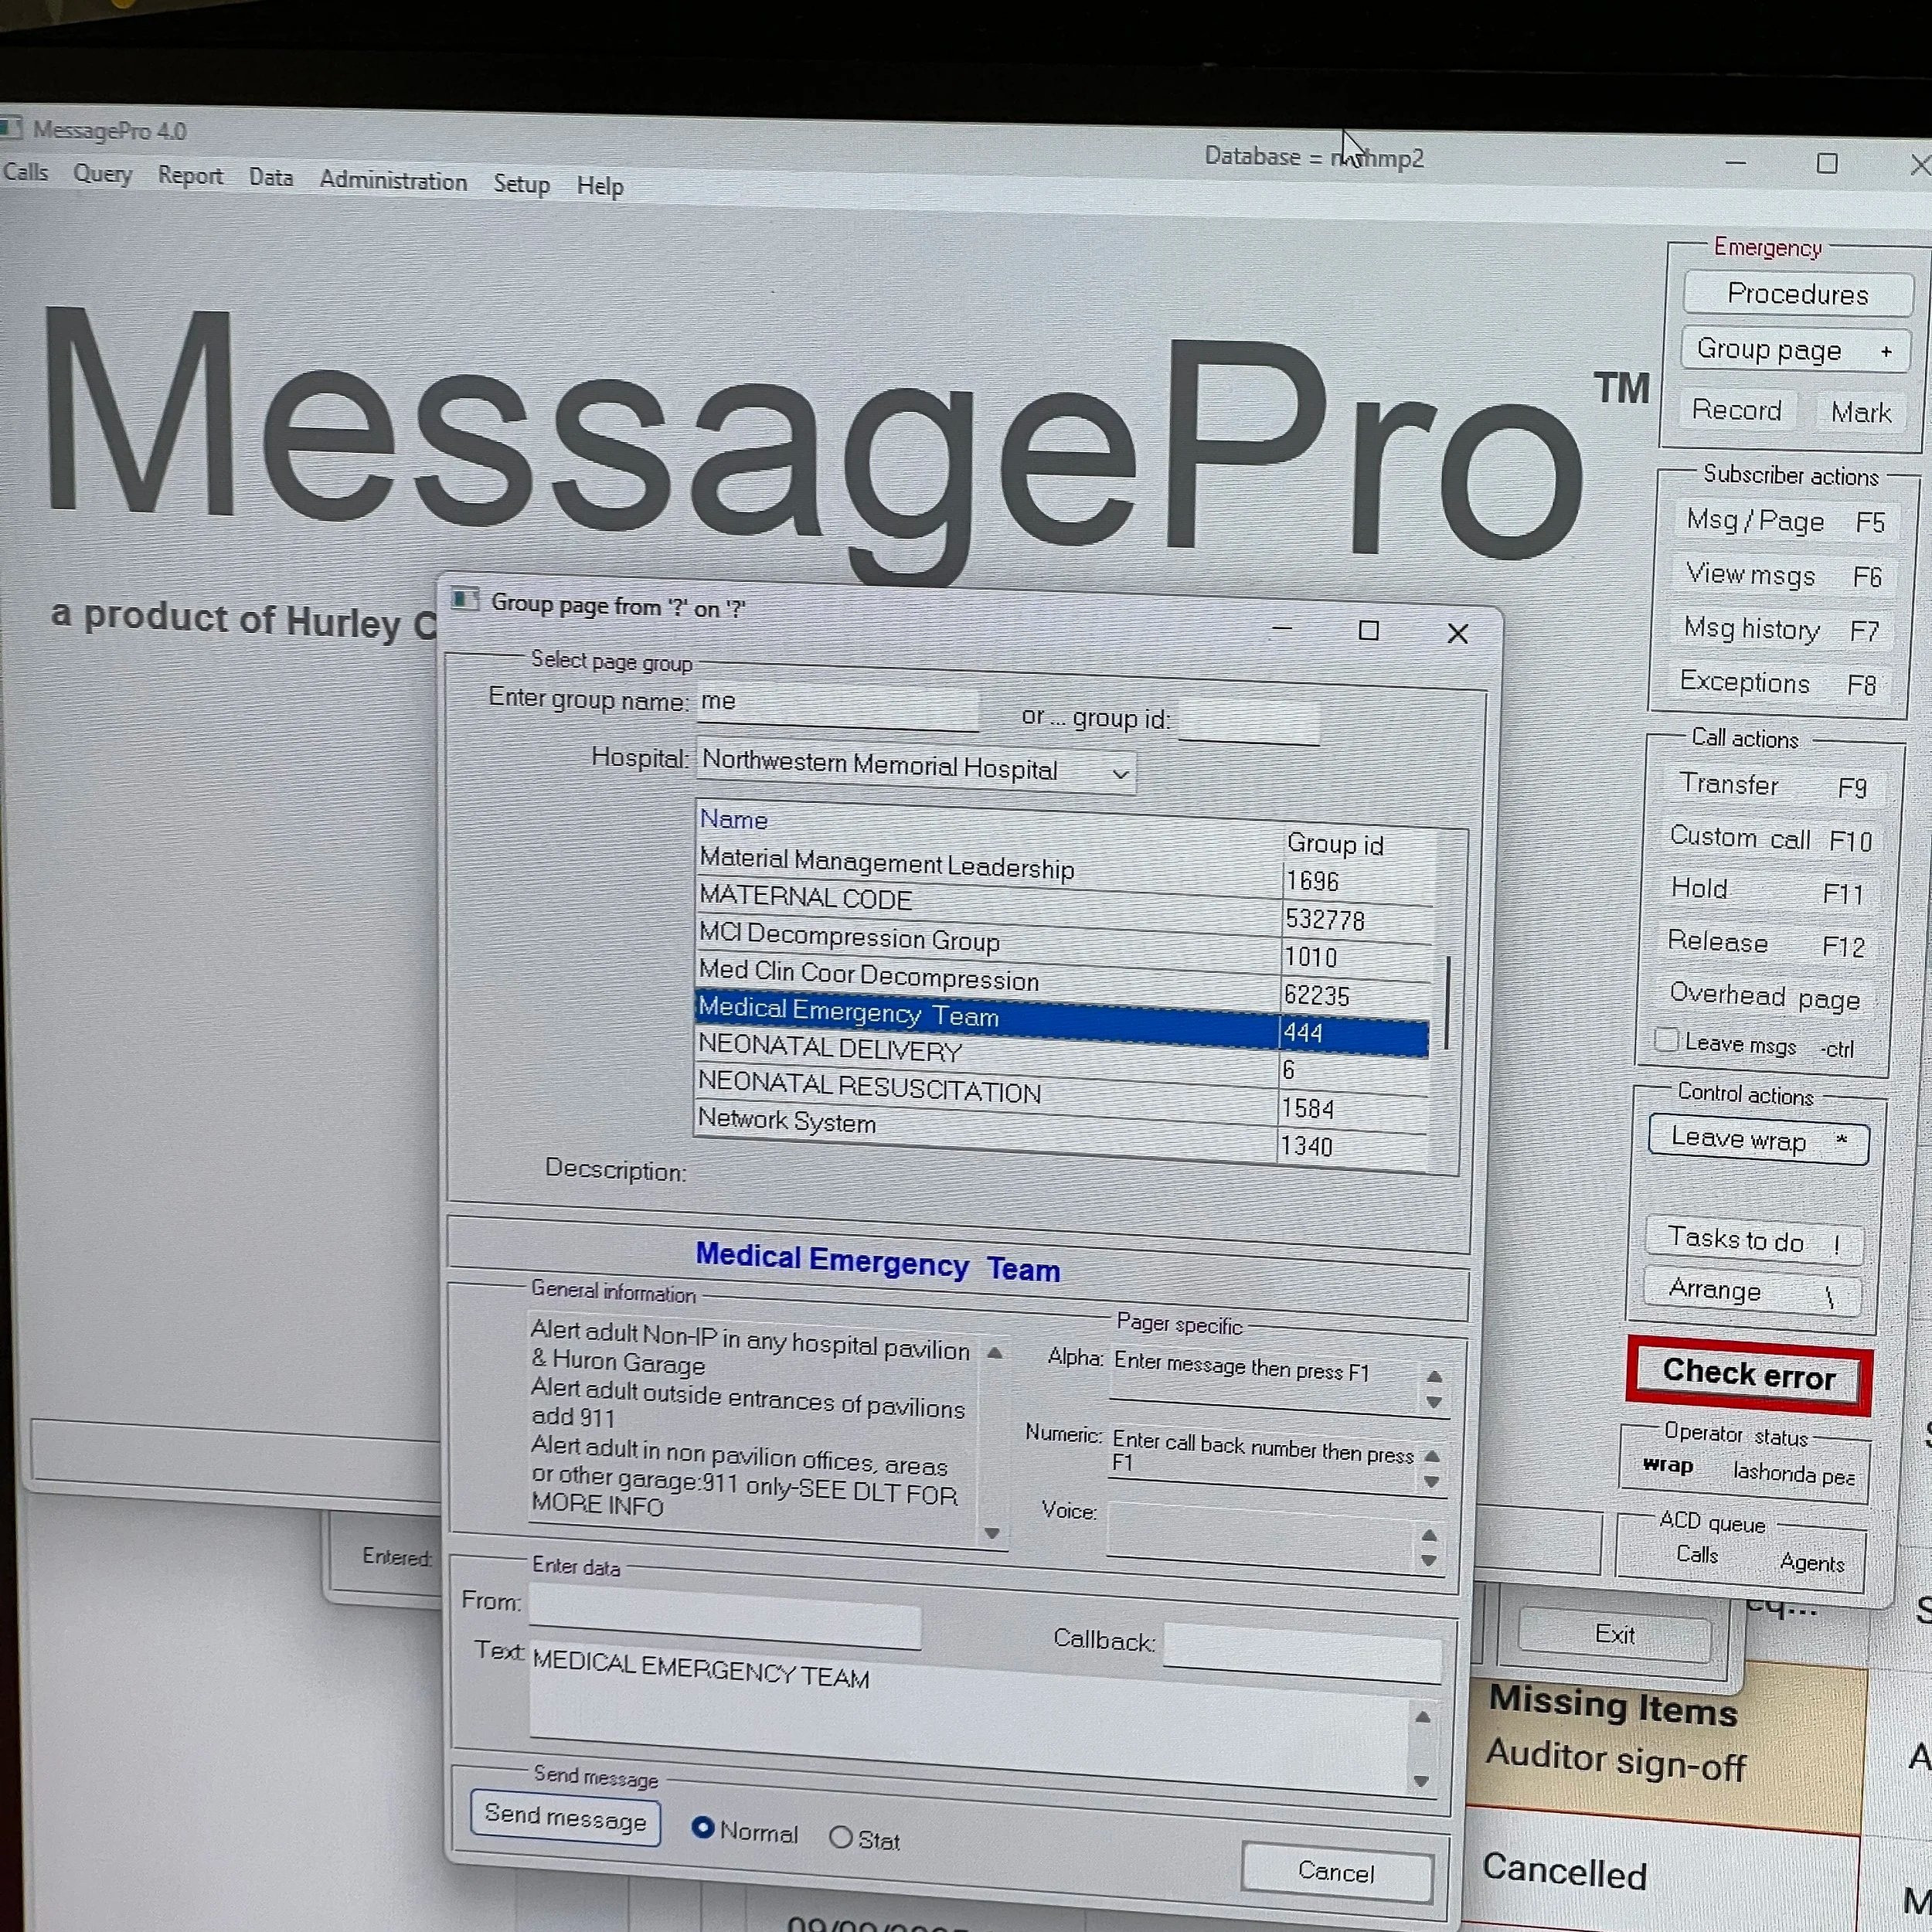The height and width of the screenshot is (1932, 1932).
Task: Click the Group page dialog title icon
Action: click(x=464, y=599)
